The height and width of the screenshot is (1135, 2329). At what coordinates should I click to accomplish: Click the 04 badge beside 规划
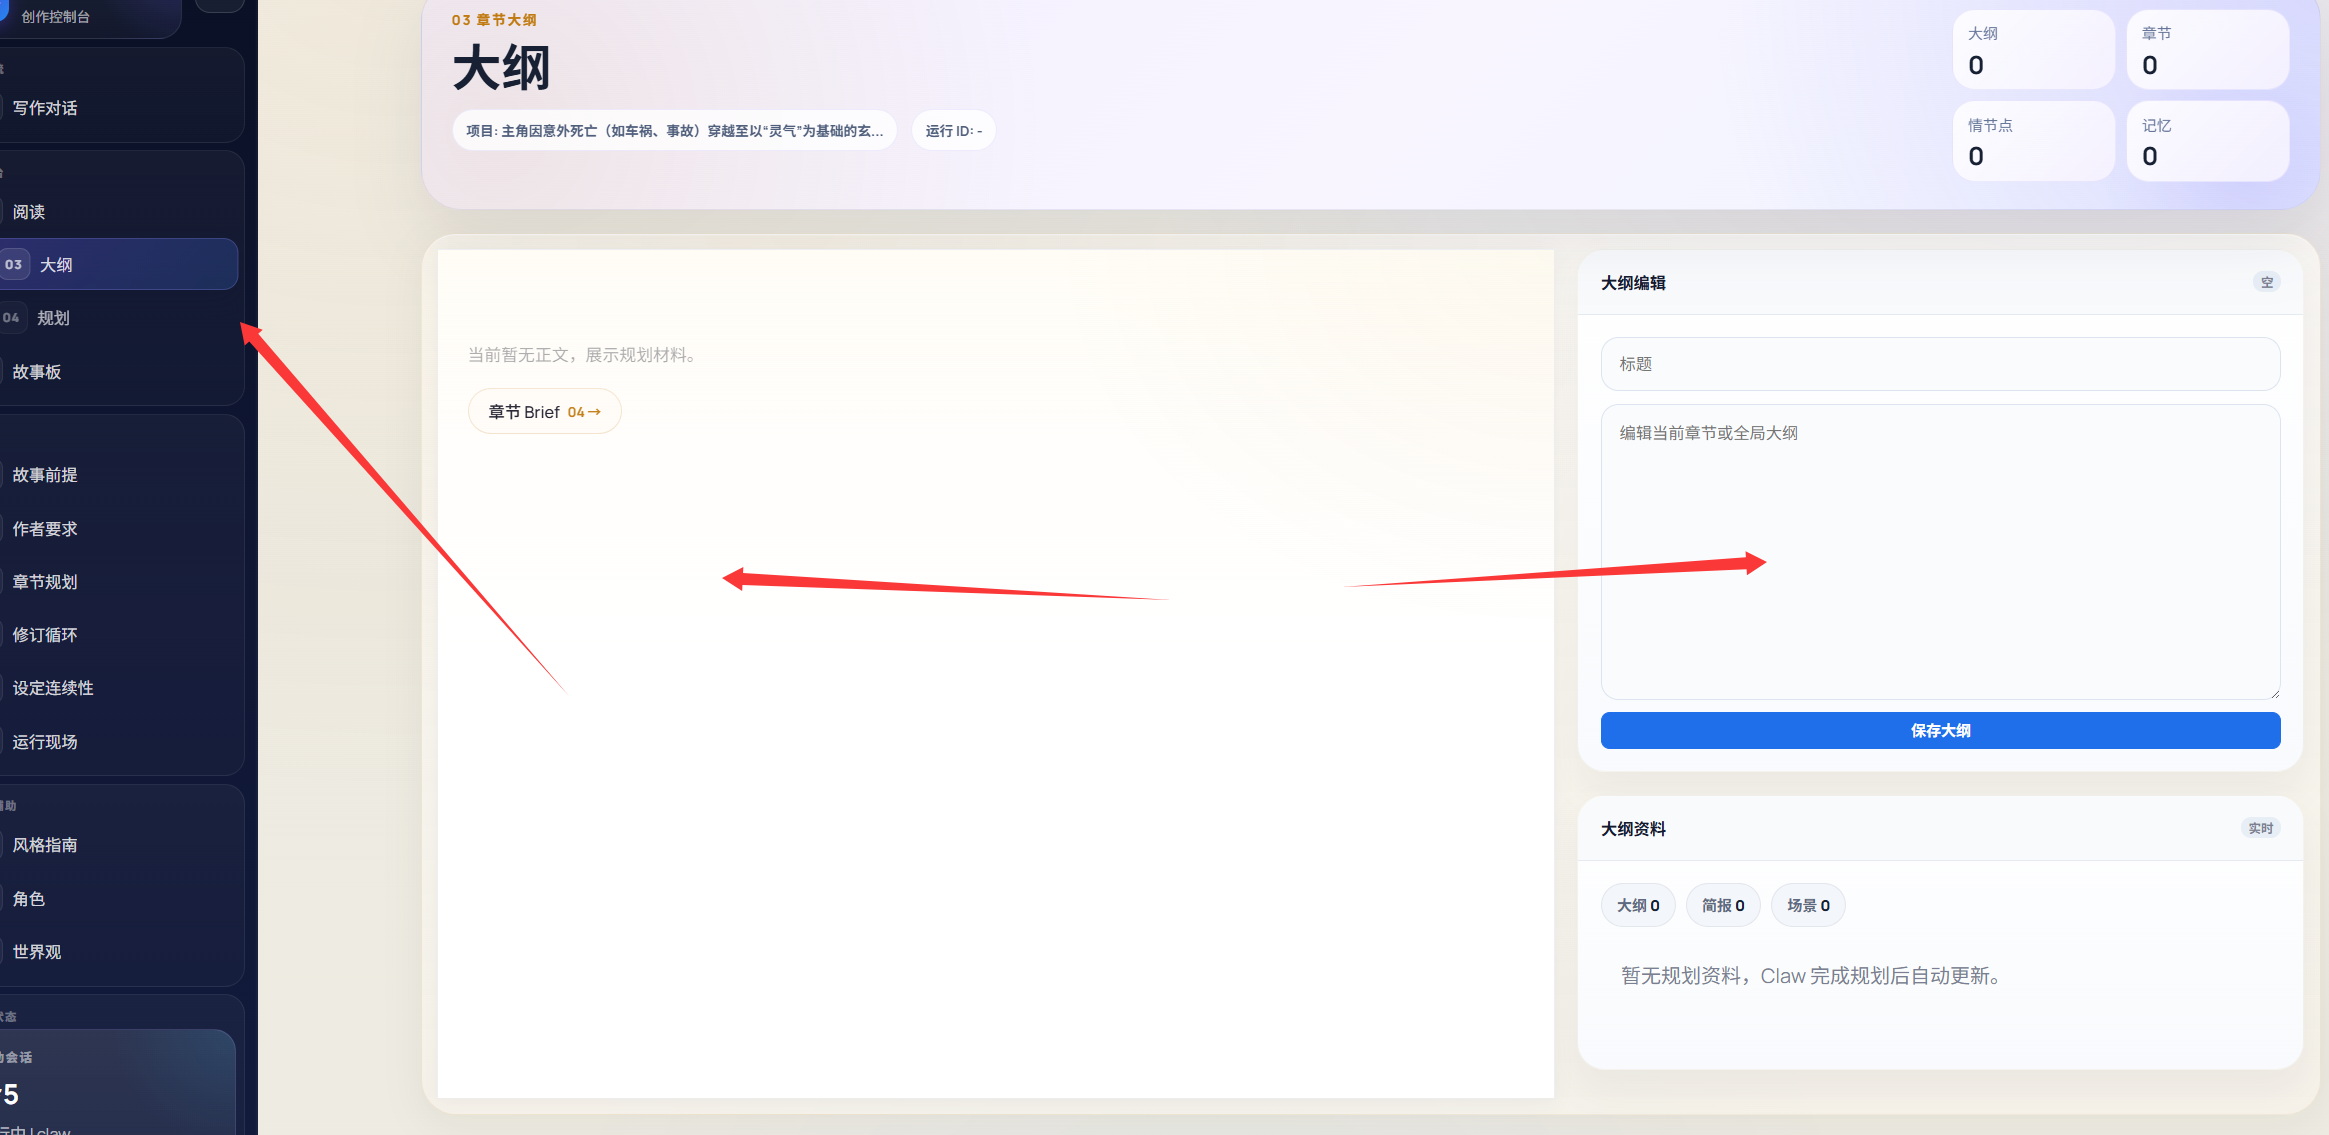click(11, 318)
